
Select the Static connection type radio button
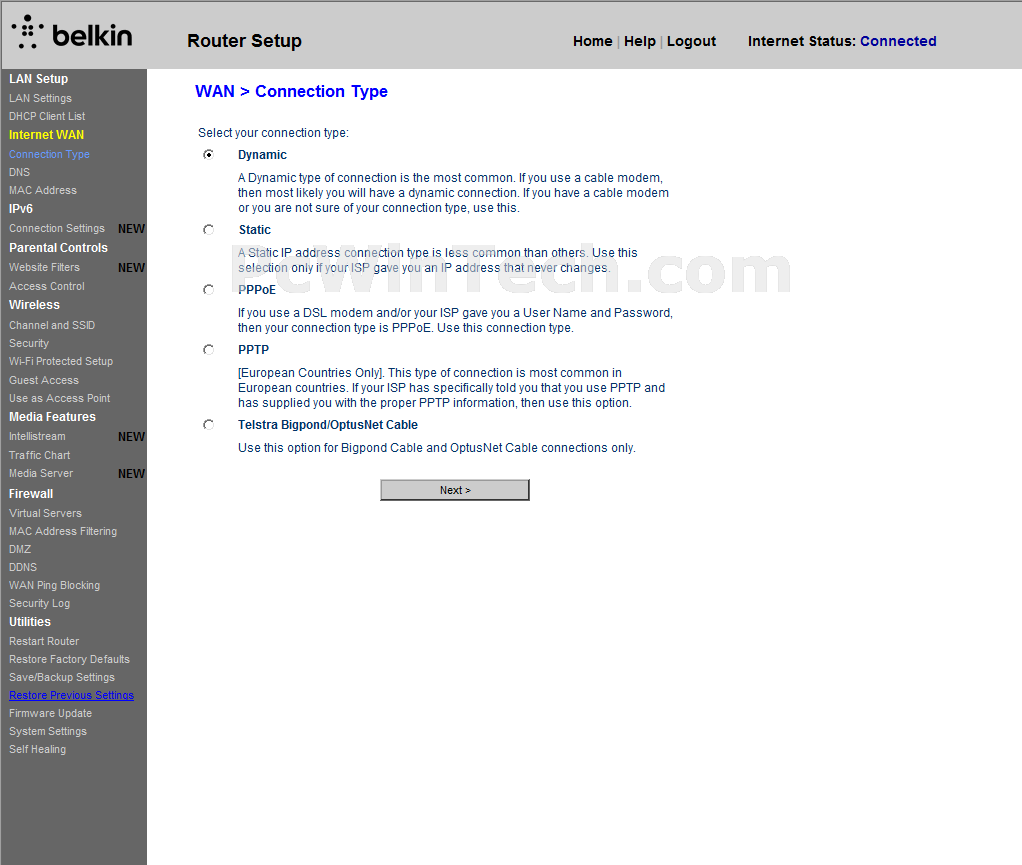209,229
